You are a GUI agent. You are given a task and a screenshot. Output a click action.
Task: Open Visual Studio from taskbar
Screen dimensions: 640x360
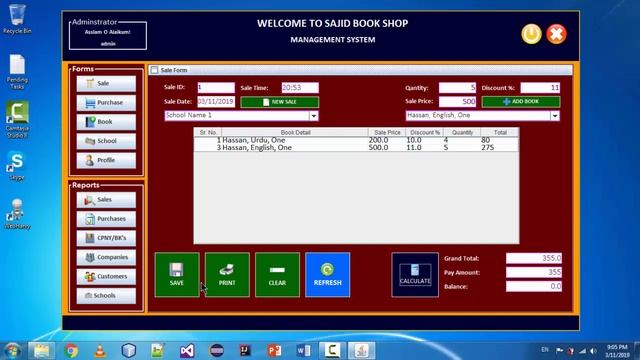pos(187,351)
